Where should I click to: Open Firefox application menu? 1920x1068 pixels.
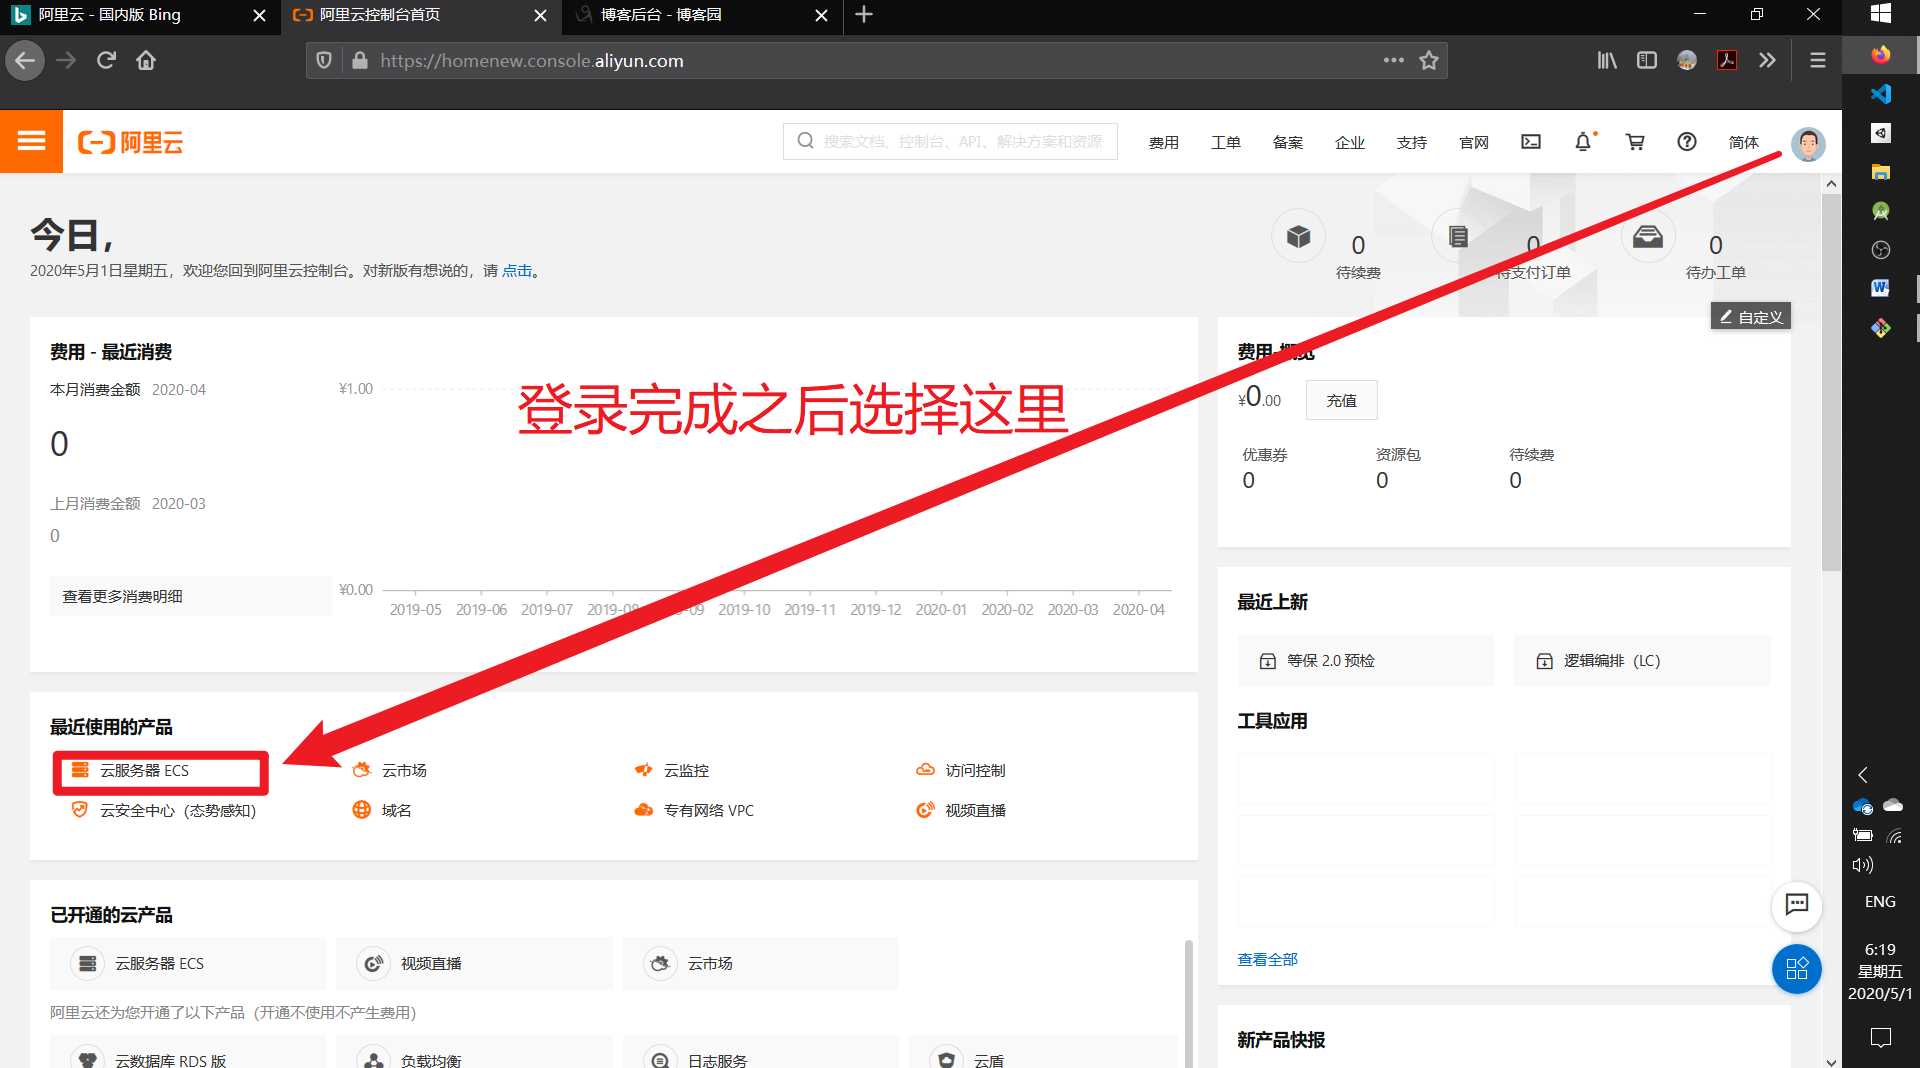tap(1818, 60)
